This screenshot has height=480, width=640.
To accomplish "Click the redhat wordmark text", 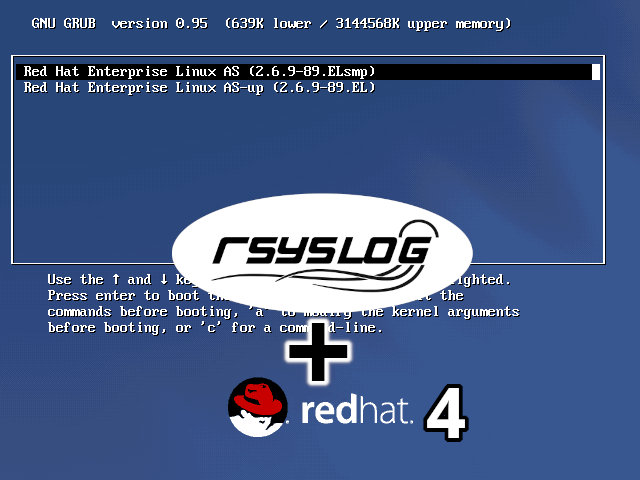I will (x=356, y=411).
